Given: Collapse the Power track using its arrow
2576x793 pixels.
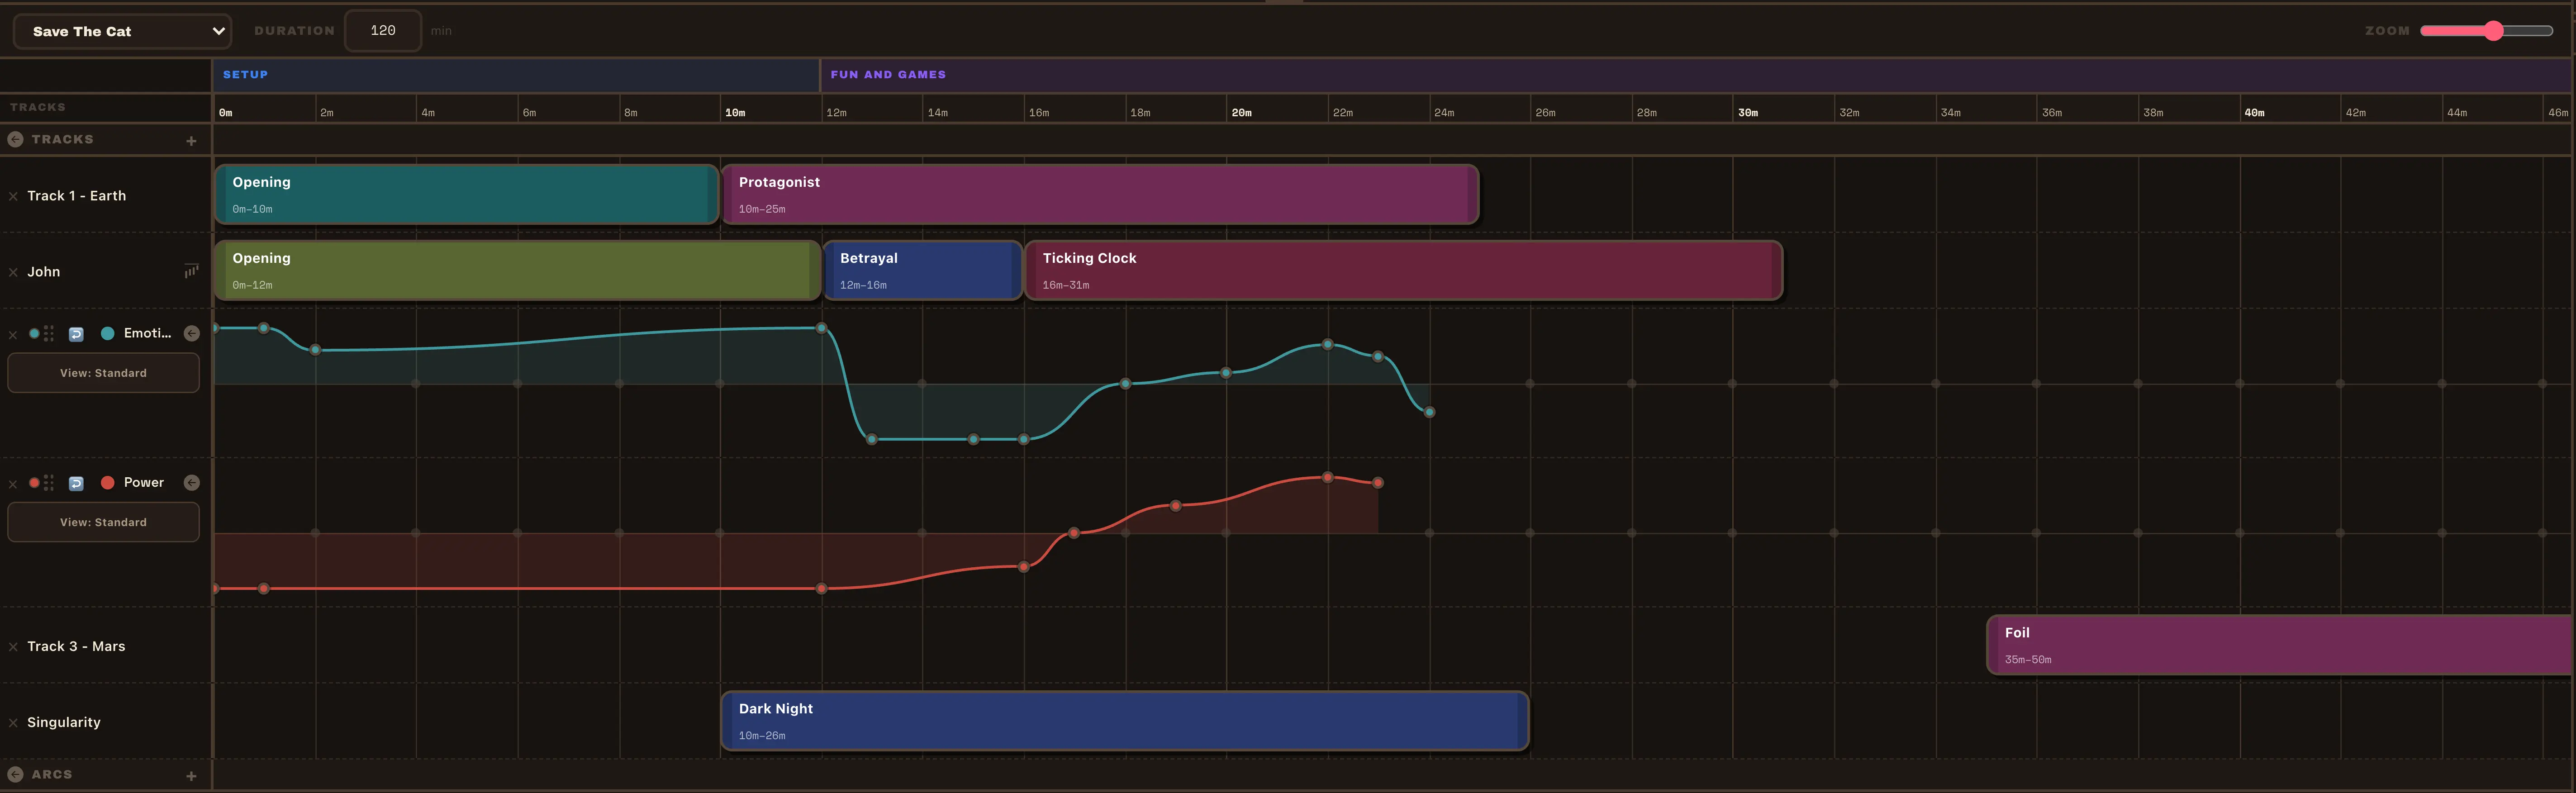Looking at the screenshot, I should [x=192, y=483].
